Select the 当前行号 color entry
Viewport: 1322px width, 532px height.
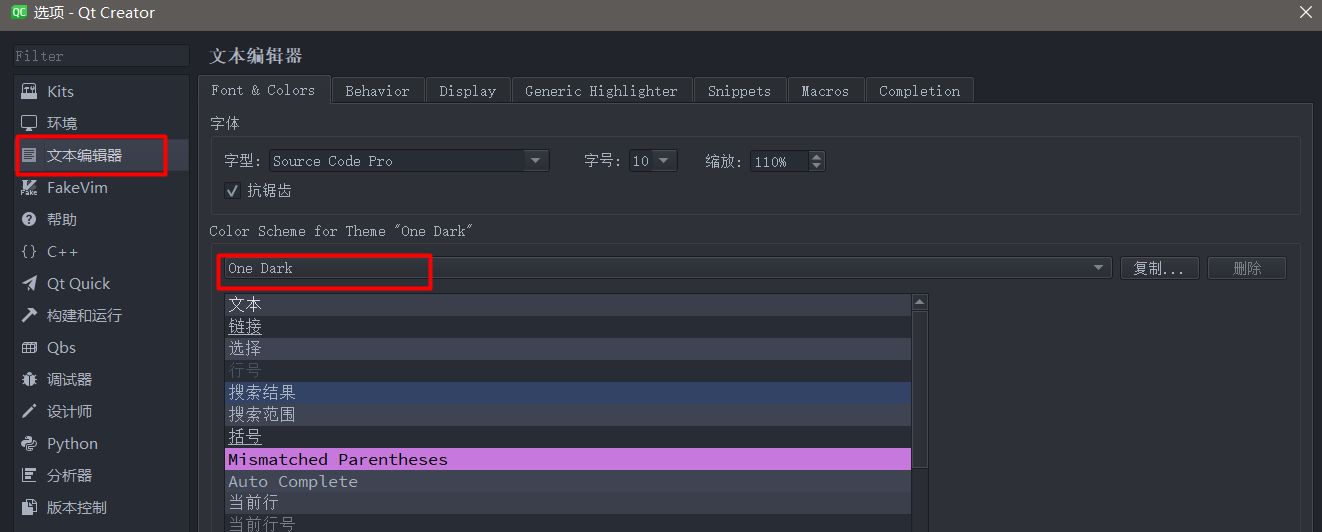(568, 523)
